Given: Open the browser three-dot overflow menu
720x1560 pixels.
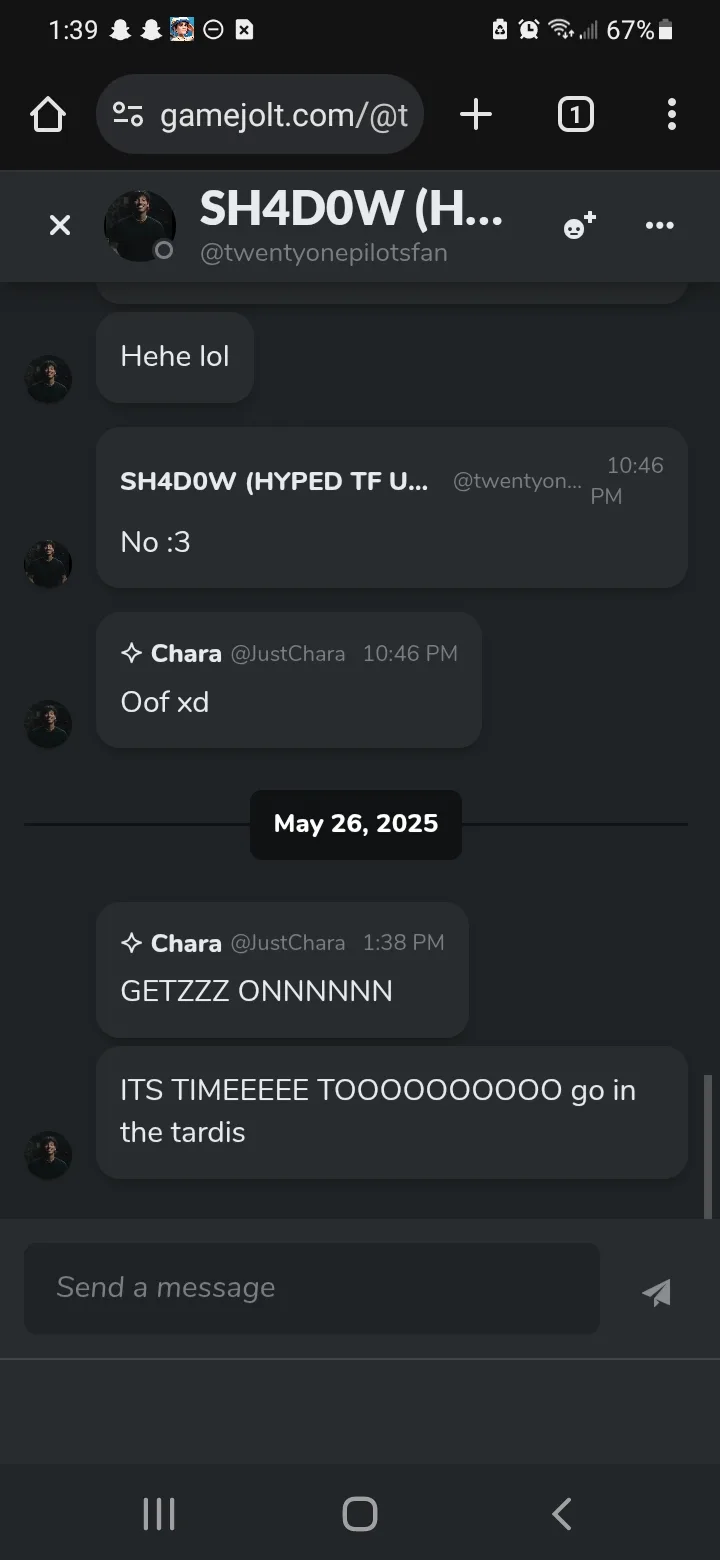Looking at the screenshot, I should click(x=672, y=115).
